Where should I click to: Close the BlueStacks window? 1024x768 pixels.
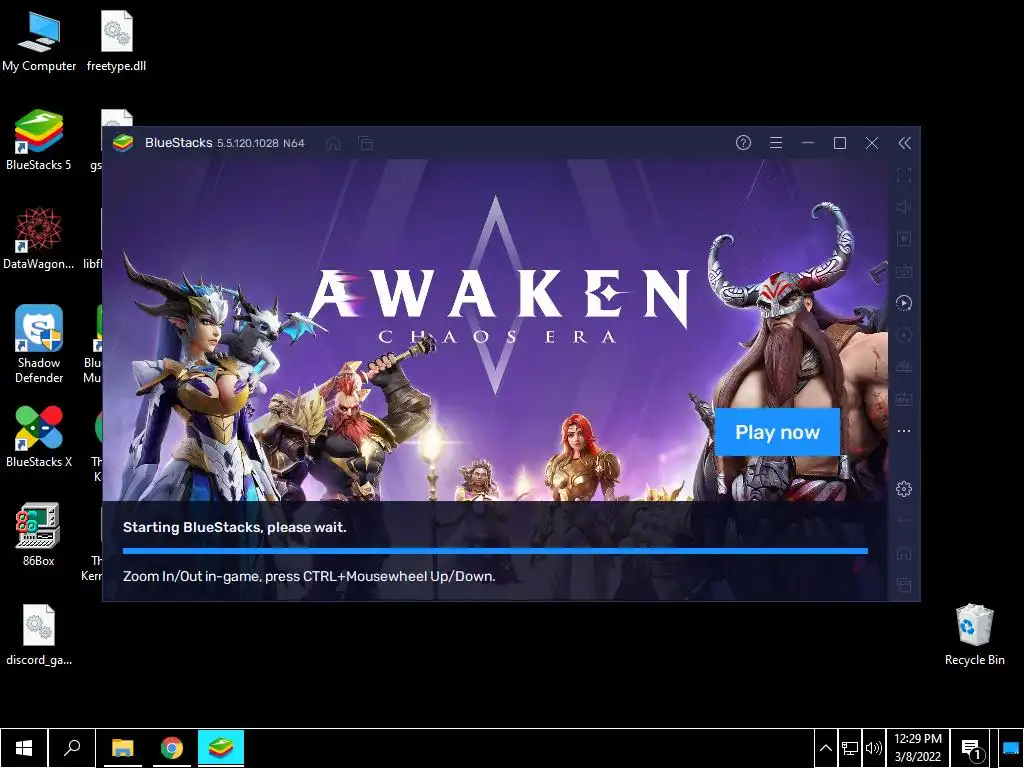click(x=872, y=143)
